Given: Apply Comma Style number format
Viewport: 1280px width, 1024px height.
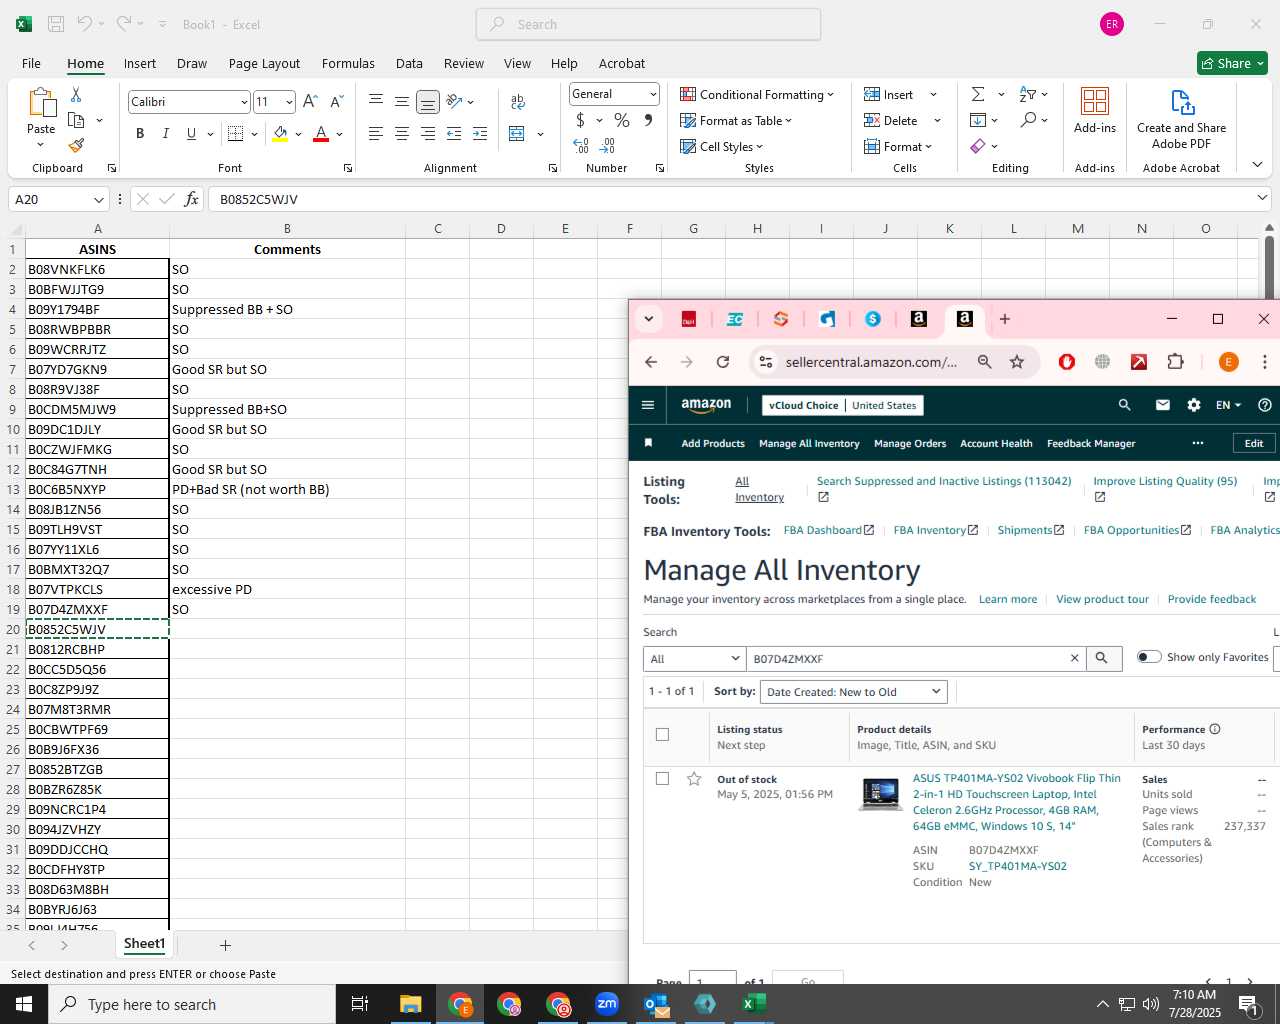Looking at the screenshot, I should (648, 120).
